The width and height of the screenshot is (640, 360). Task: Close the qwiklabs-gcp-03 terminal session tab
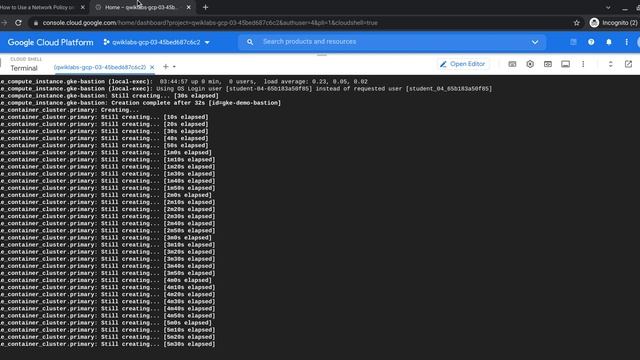[x=152, y=67]
